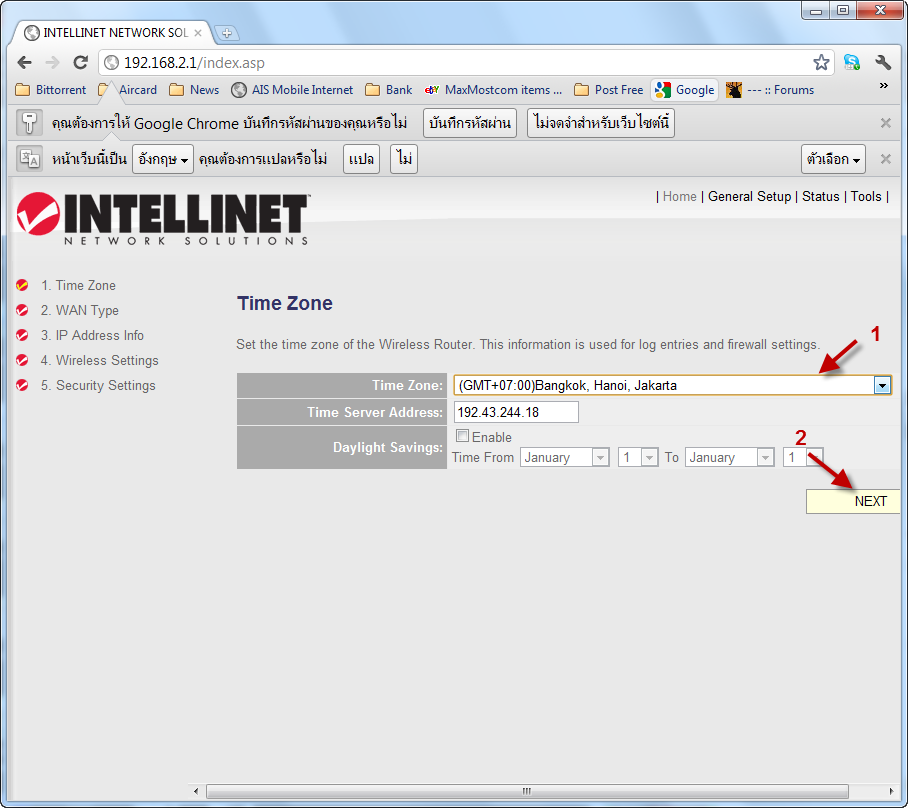Open the Bank bookmark folder
Image resolution: width=908 pixels, height=808 pixels.
(389, 90)
